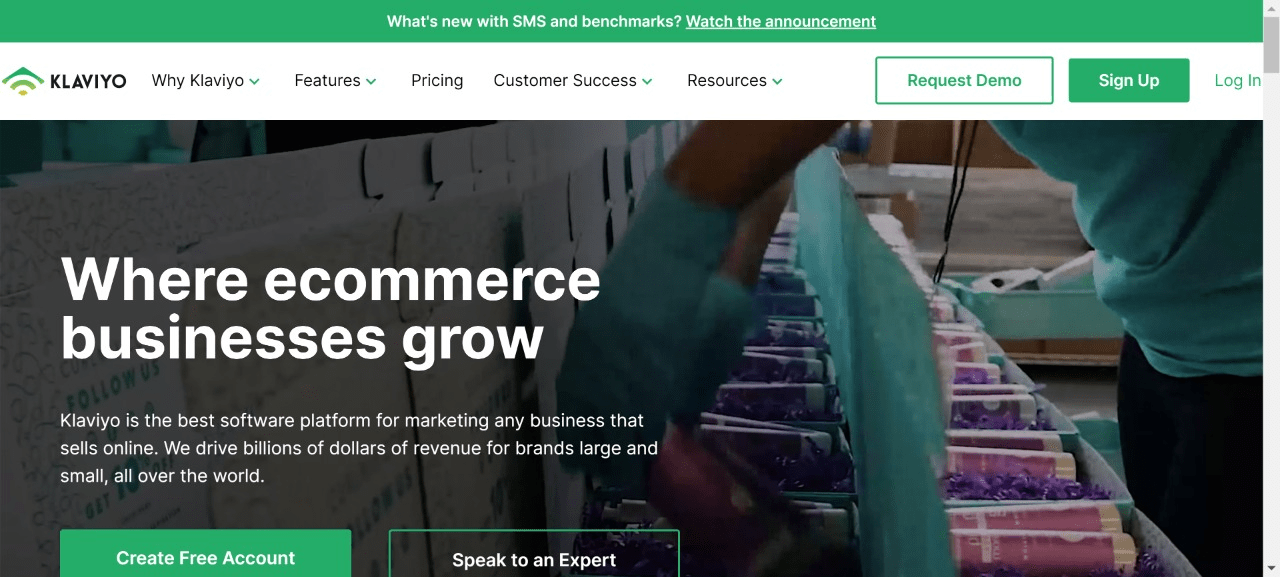Click the Klaviyo wordmark text
This screenshot has height=577, width=1280.
(x=88, y=81)
